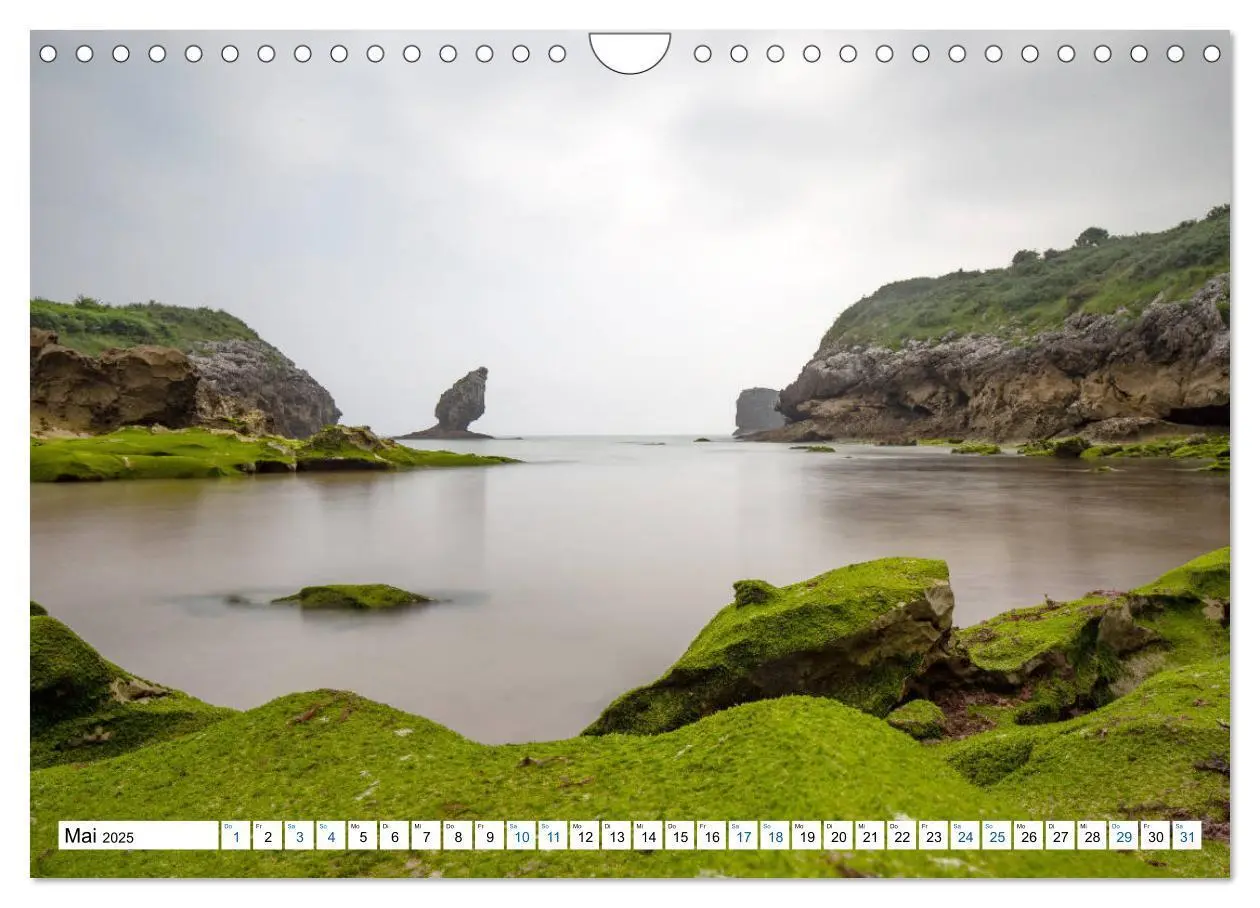The height and width of the screenshot is (908, 1260).
Task: Choose day 19 of May
Action: 807,836
